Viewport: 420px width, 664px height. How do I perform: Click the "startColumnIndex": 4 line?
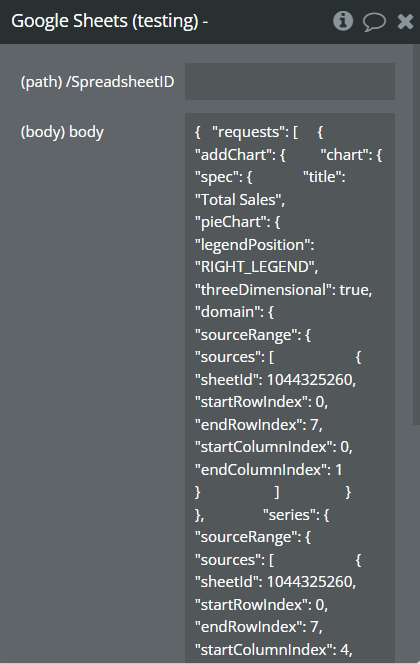[274, 650]
